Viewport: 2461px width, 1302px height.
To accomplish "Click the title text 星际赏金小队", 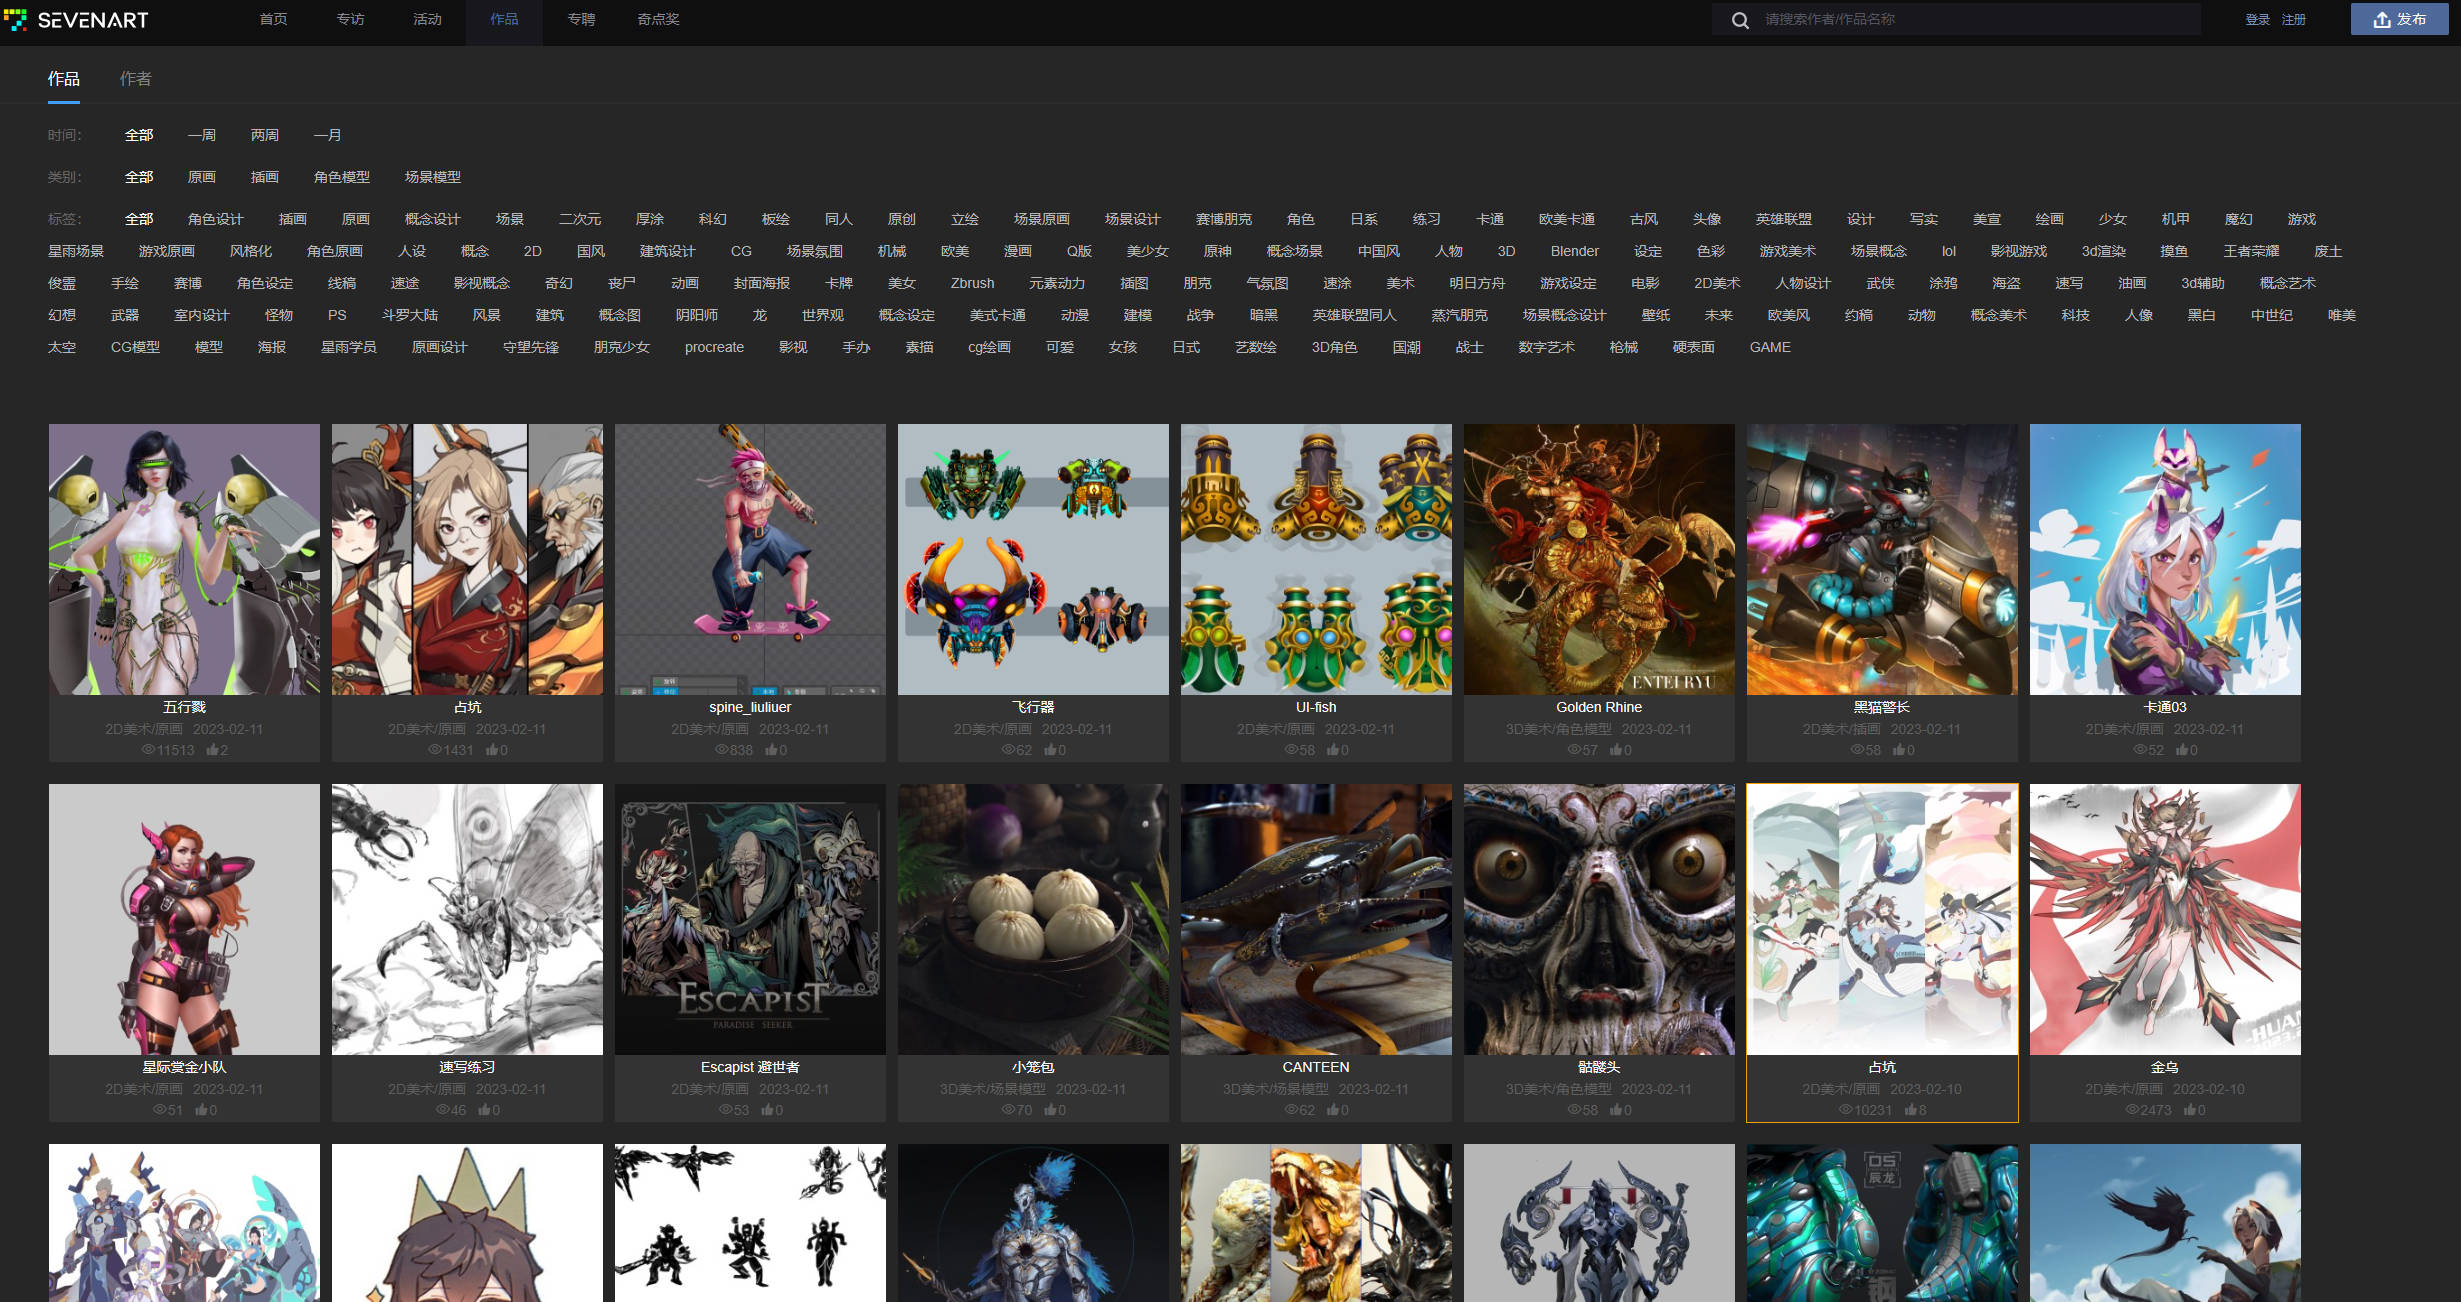I will click(x=184, y=1067).
